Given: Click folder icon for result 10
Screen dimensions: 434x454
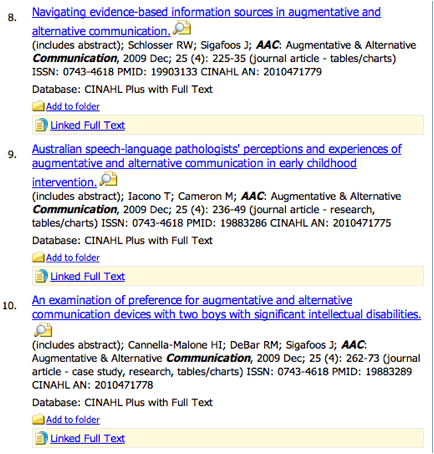Looking at the screenshot, I should coord(38,419).
